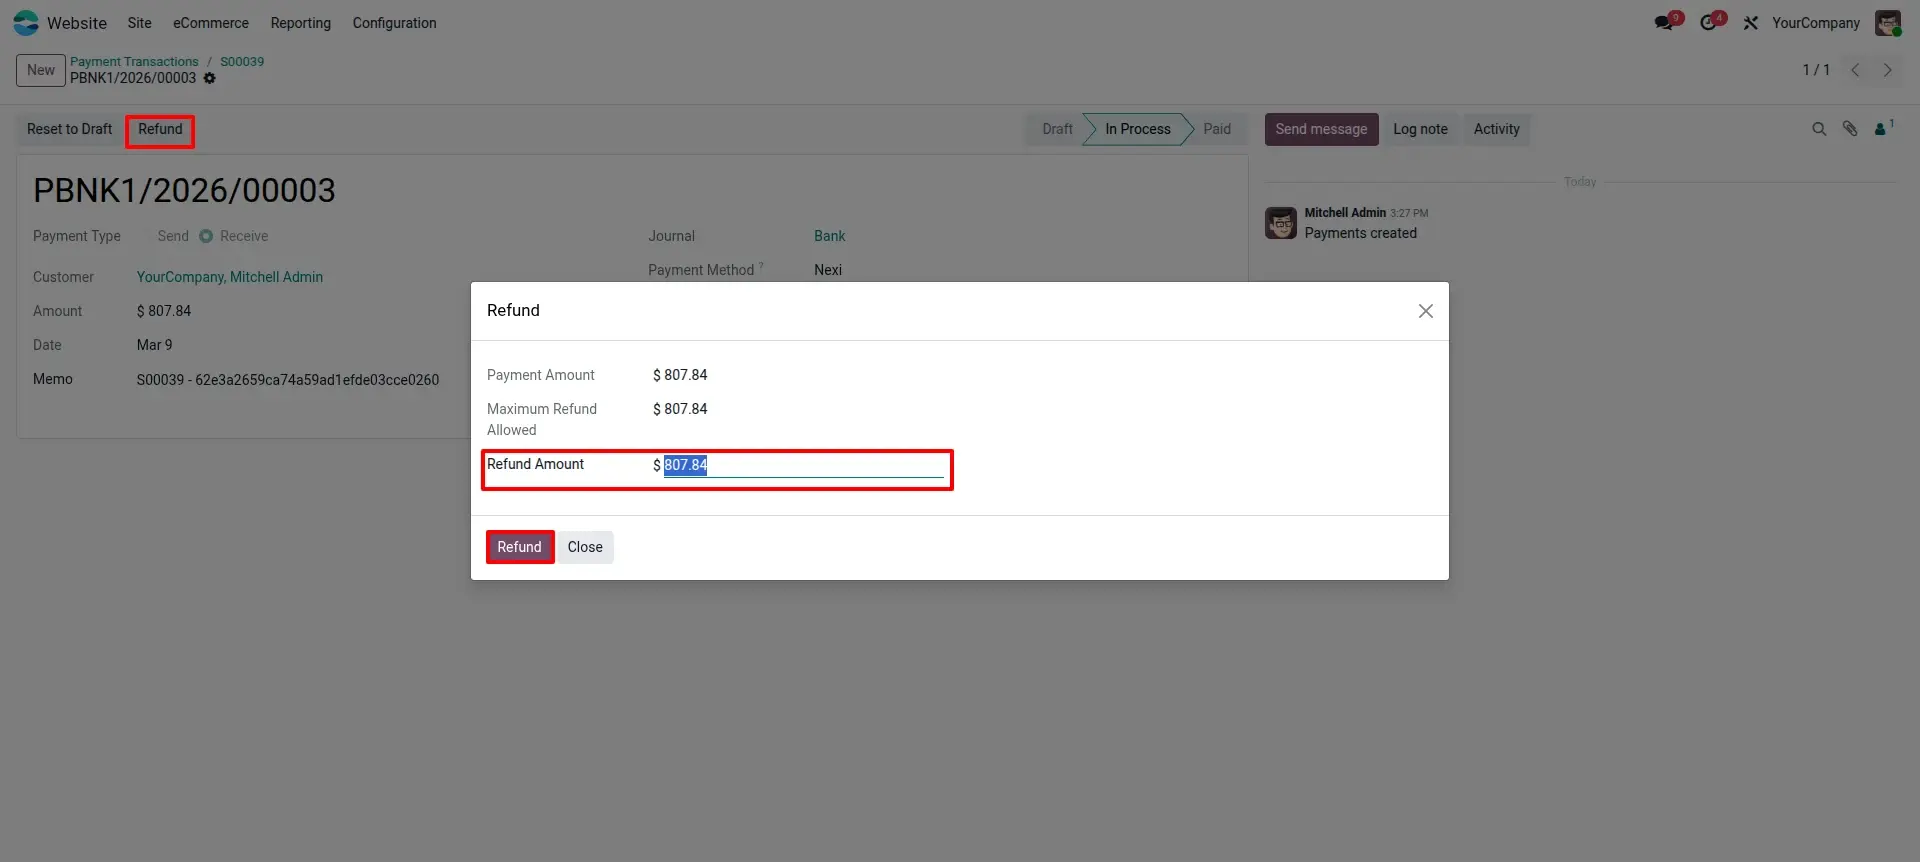Open the Bank journal link
Screen dimensions: 1920x862
pos(829,236)
